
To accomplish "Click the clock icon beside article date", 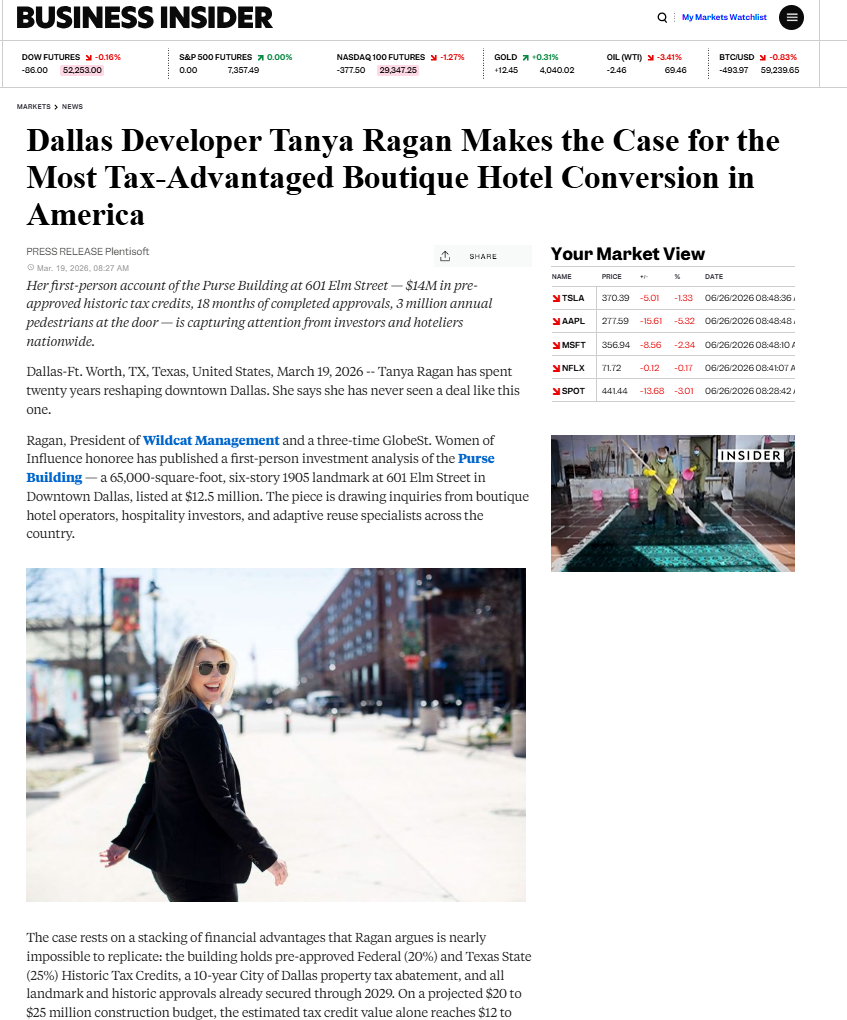I will tap(31, 267).
